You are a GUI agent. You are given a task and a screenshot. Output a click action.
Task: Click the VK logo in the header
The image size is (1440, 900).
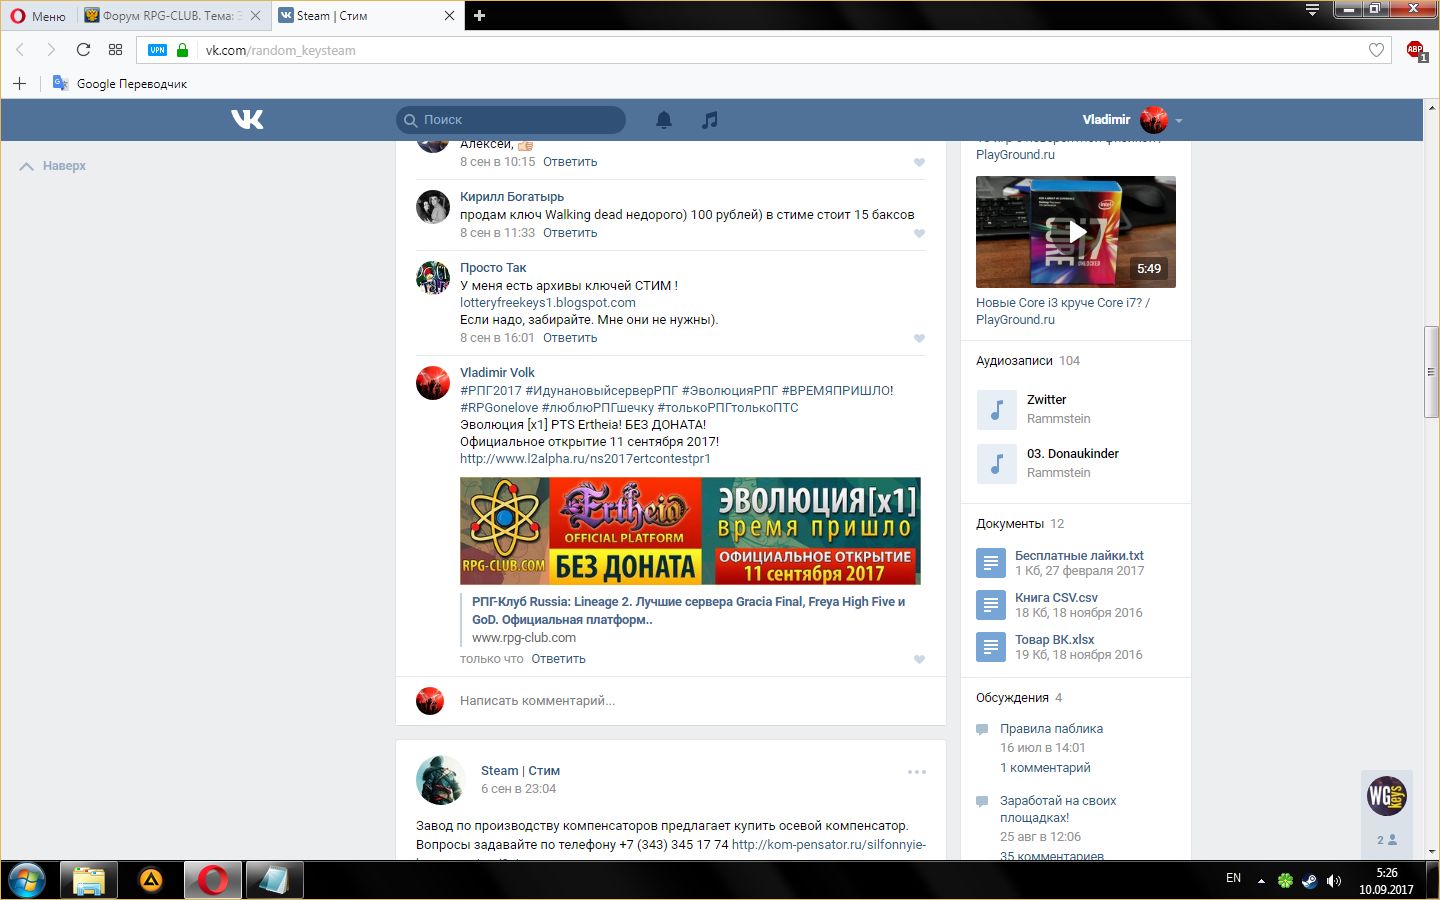coord(247,119)
